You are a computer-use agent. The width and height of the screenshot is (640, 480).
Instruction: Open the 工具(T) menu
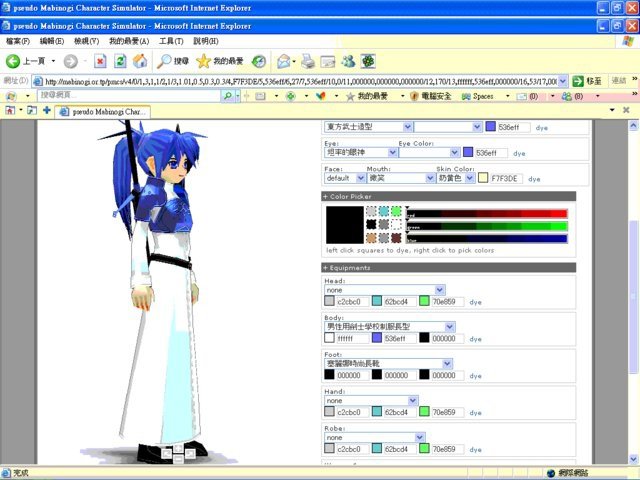tap(171, 41)
